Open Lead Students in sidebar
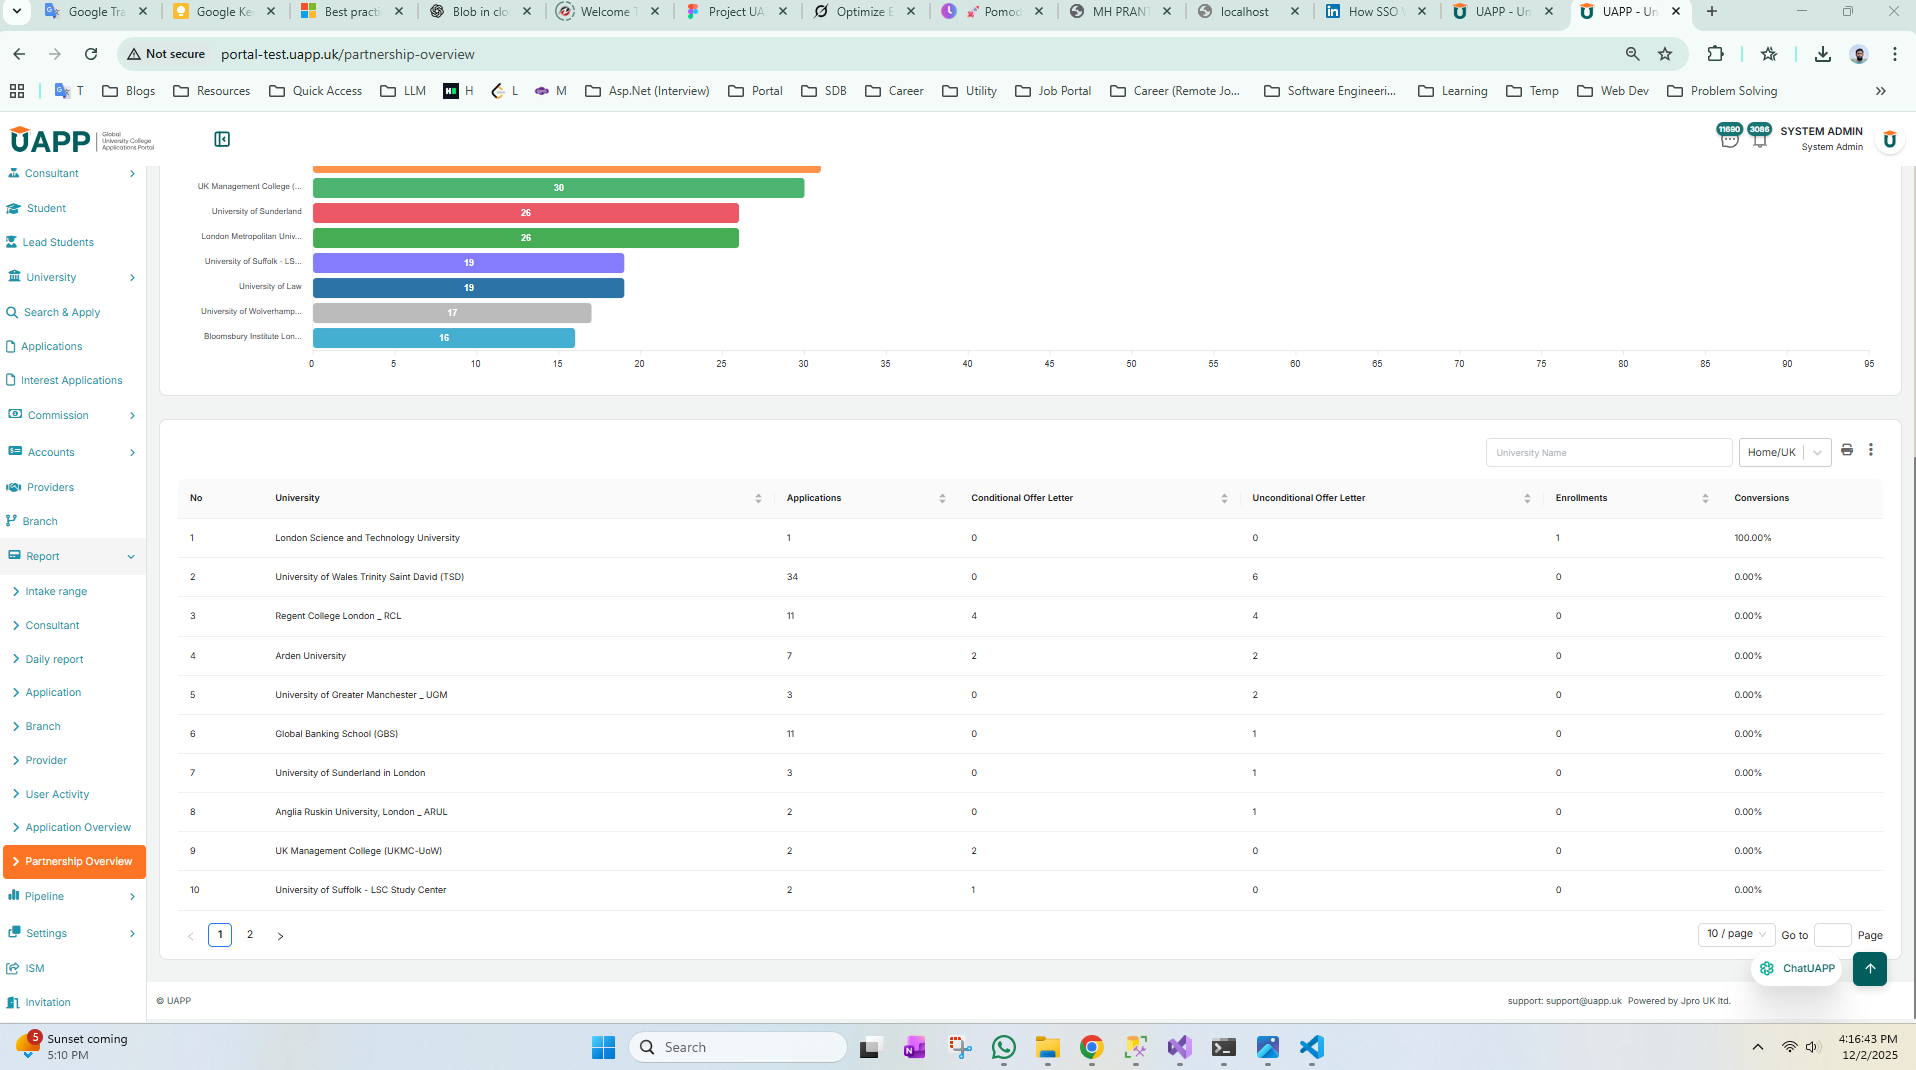 (58, 242)
